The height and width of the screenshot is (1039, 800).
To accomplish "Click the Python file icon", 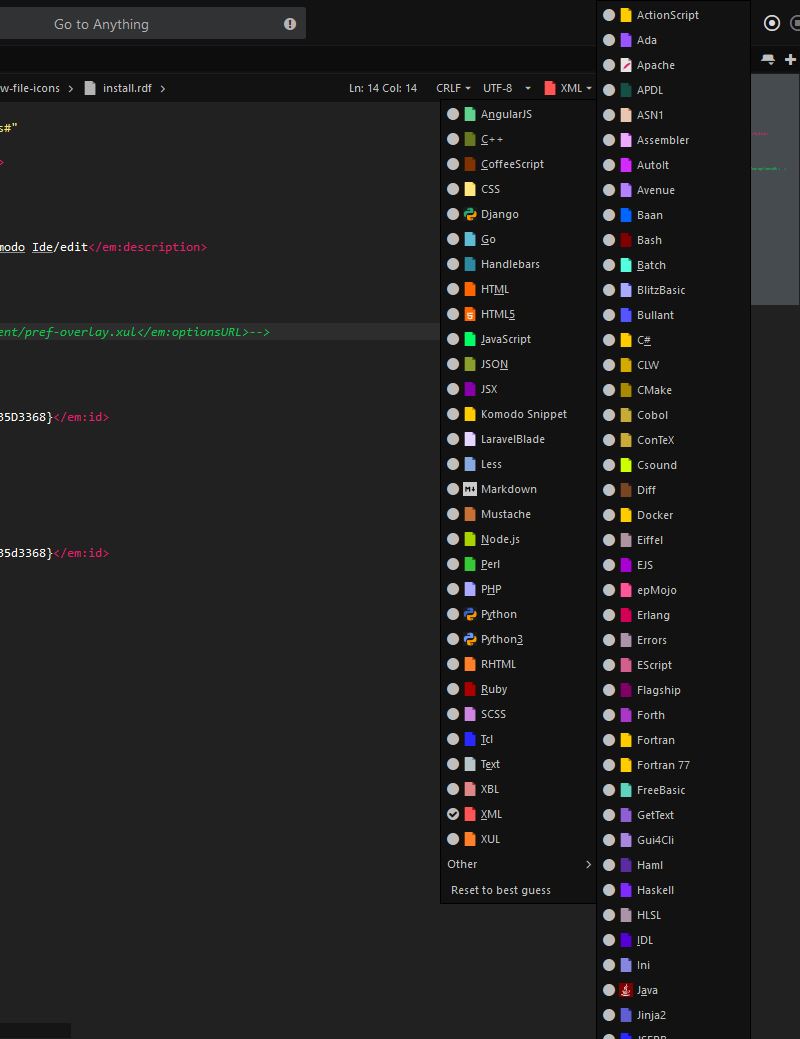I will [470, 614].
